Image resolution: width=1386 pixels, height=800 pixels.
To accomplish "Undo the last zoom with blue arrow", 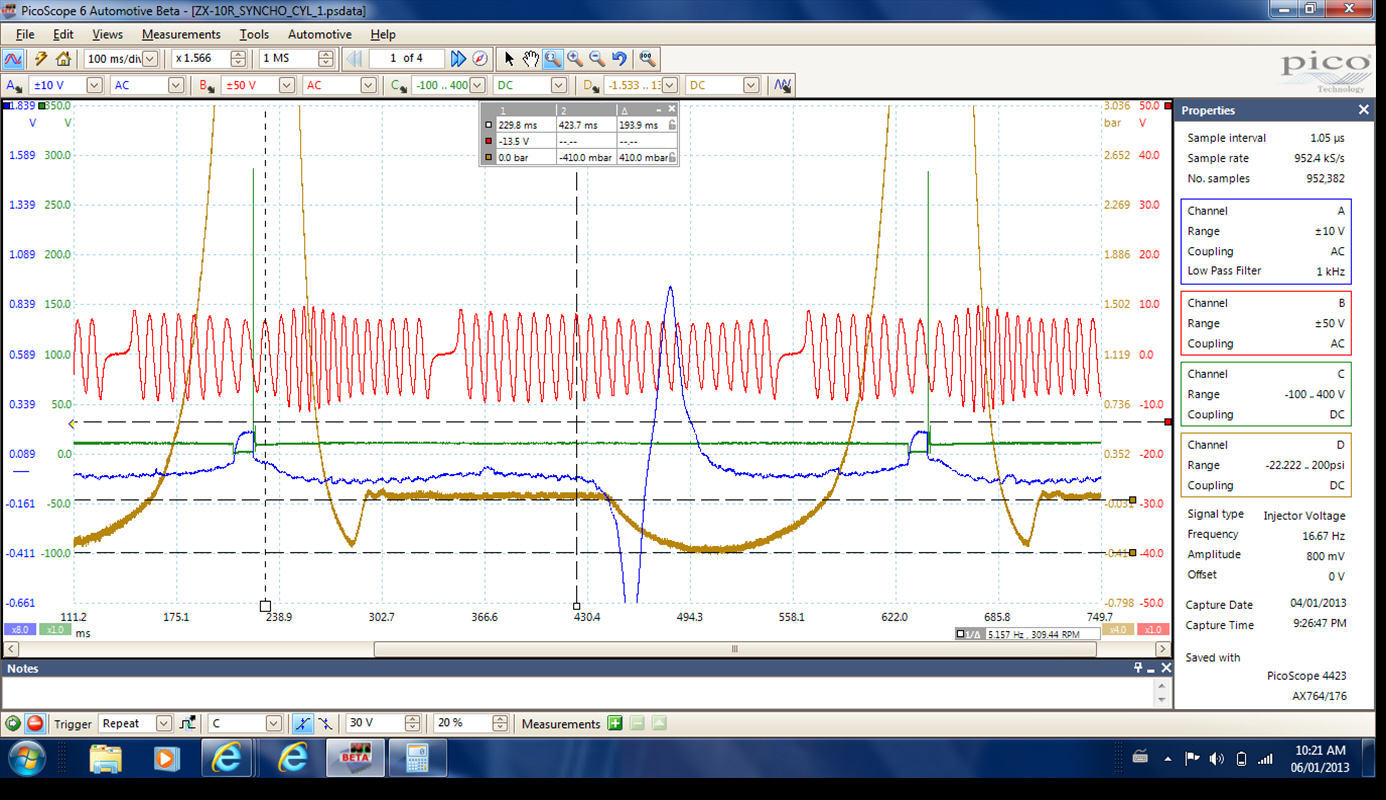I will [619, 59].
